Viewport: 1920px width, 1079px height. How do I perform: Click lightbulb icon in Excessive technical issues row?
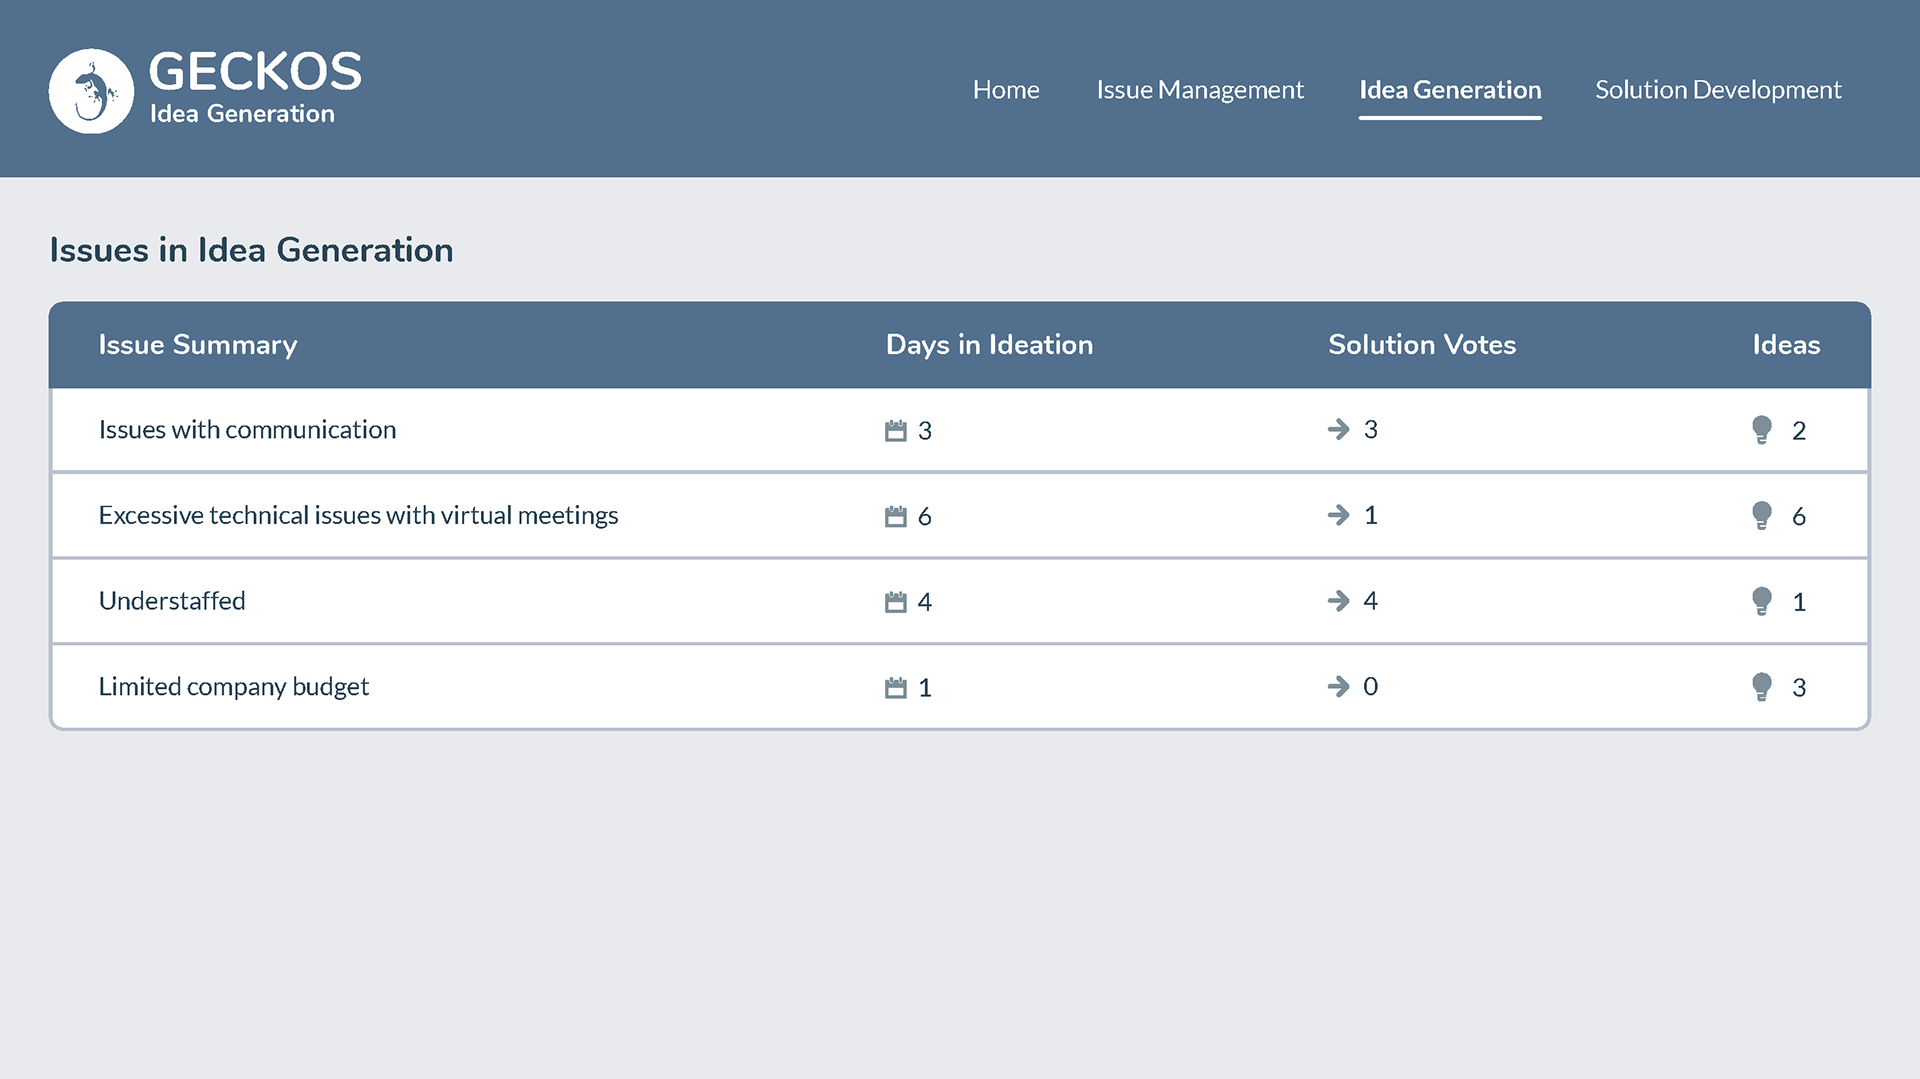click(x=1762, y=516)
